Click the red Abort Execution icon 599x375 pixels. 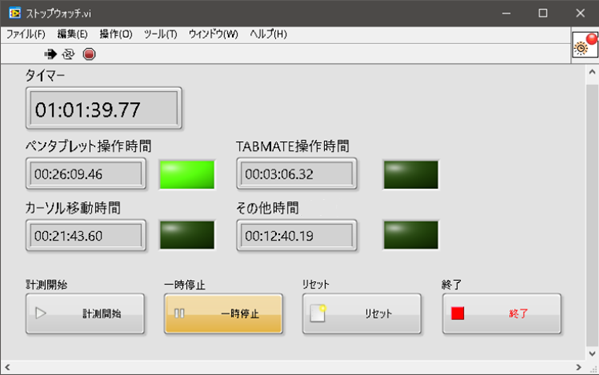pos(89,54)
